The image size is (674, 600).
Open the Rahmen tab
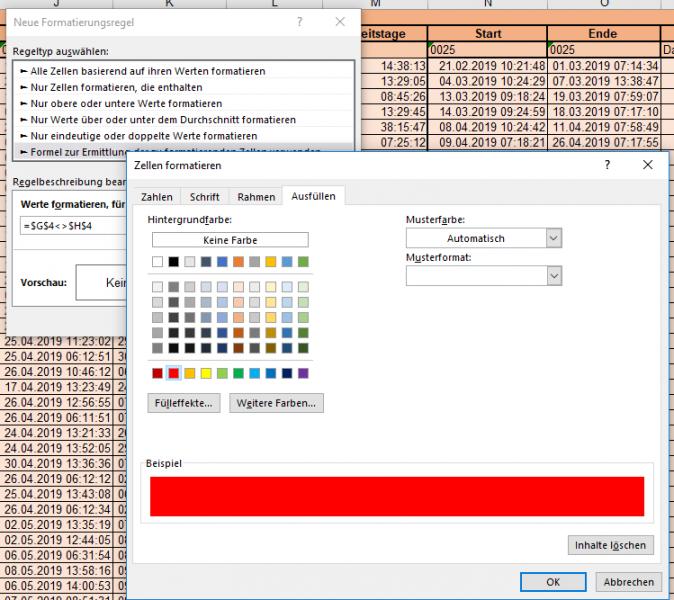pyautogui.click(x=256, y=197)
